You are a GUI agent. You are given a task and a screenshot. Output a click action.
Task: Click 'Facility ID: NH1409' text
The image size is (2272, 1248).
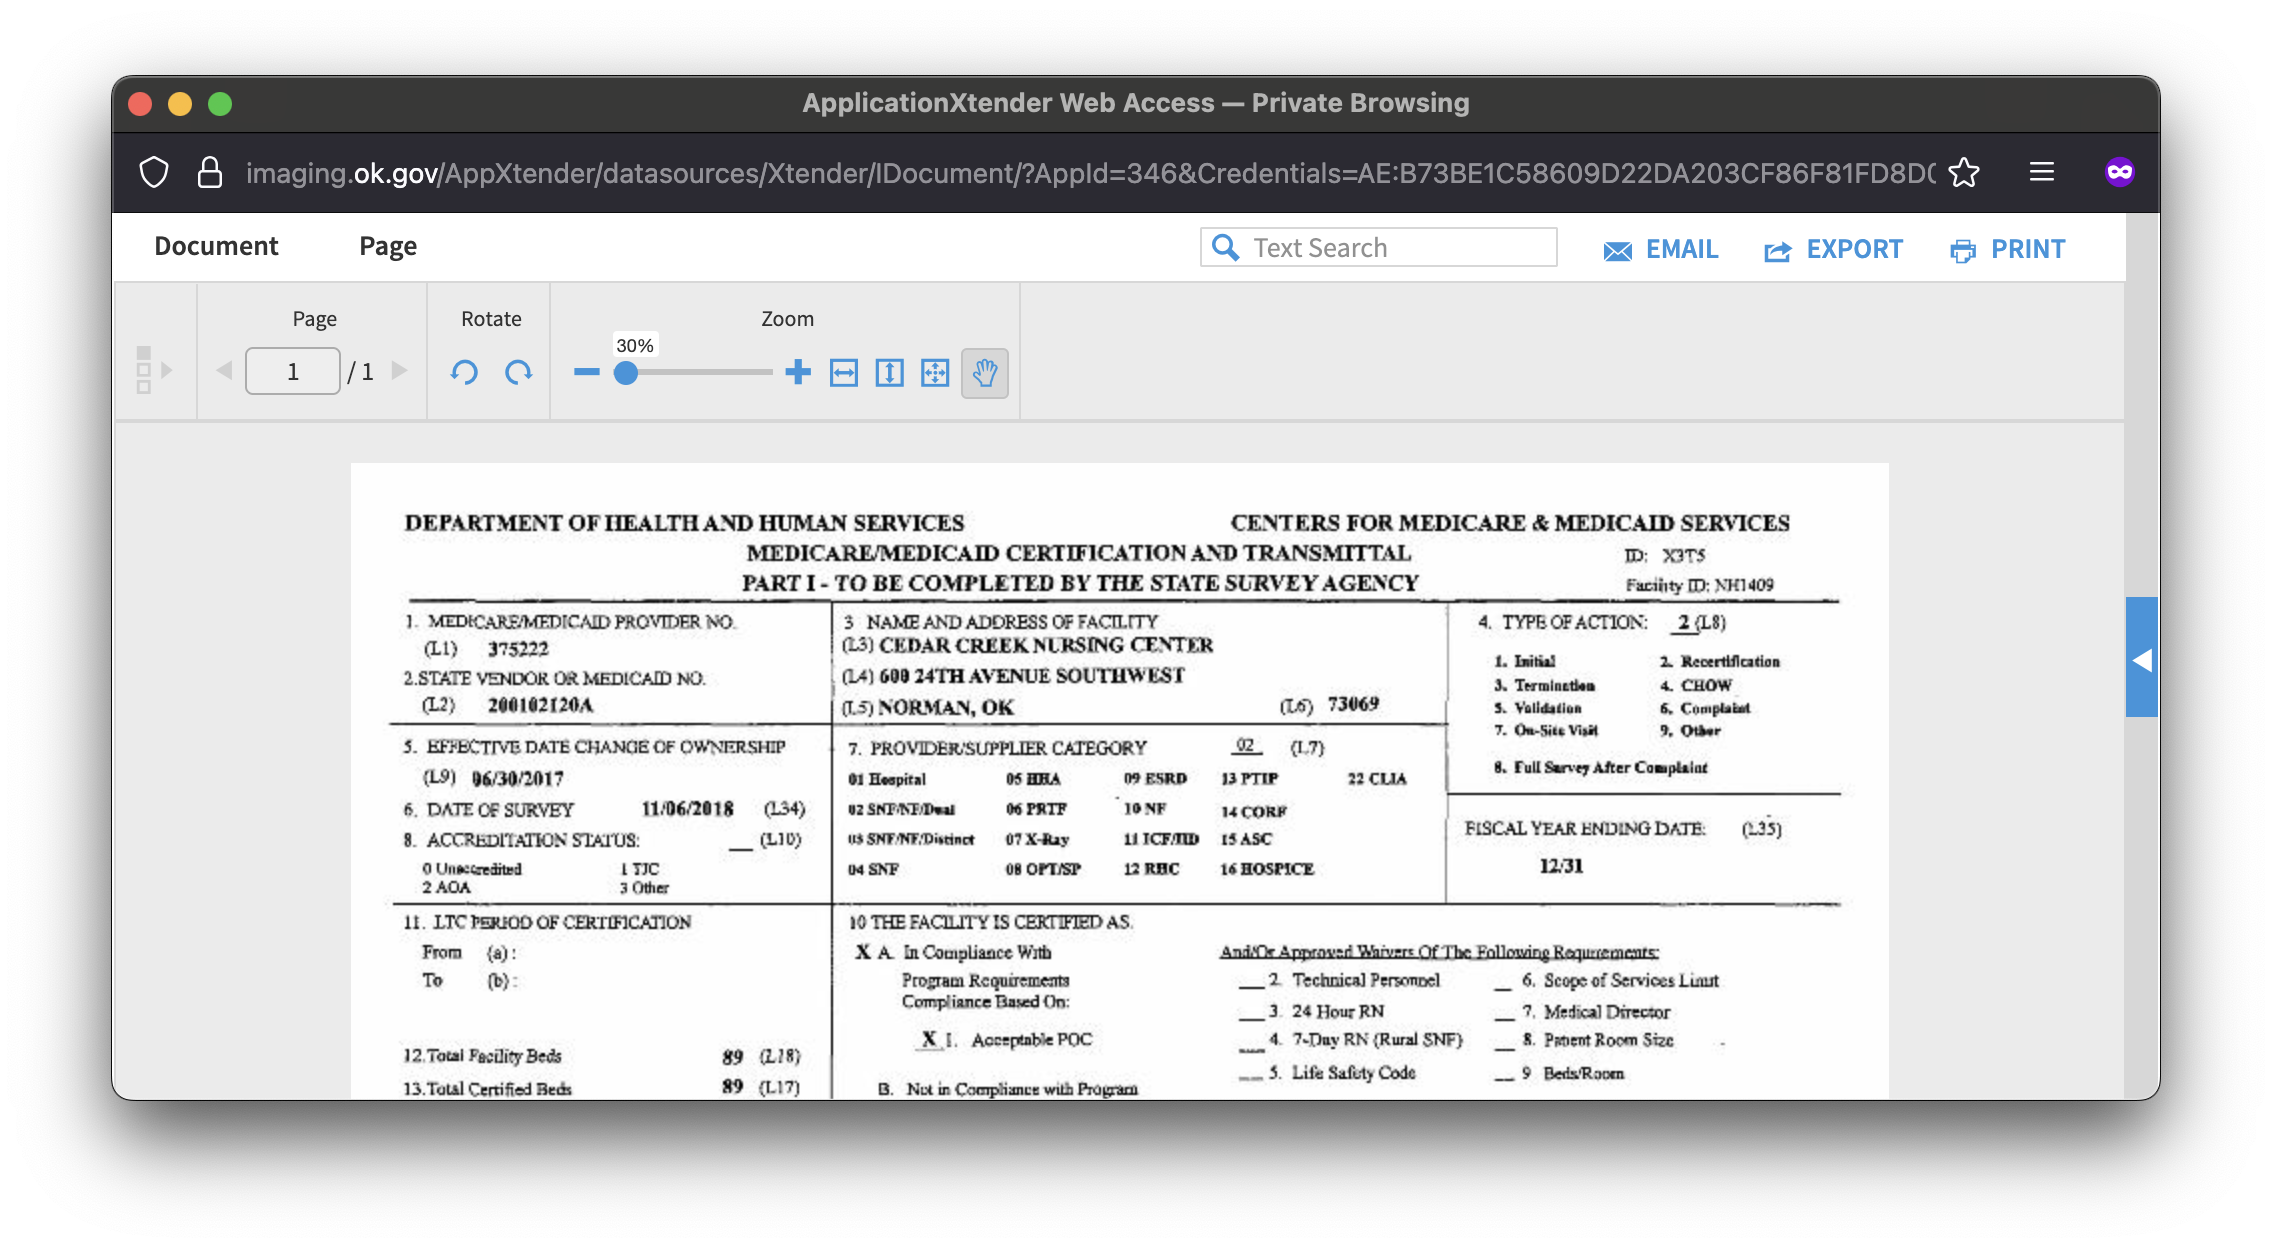[x=1699, y=585]
